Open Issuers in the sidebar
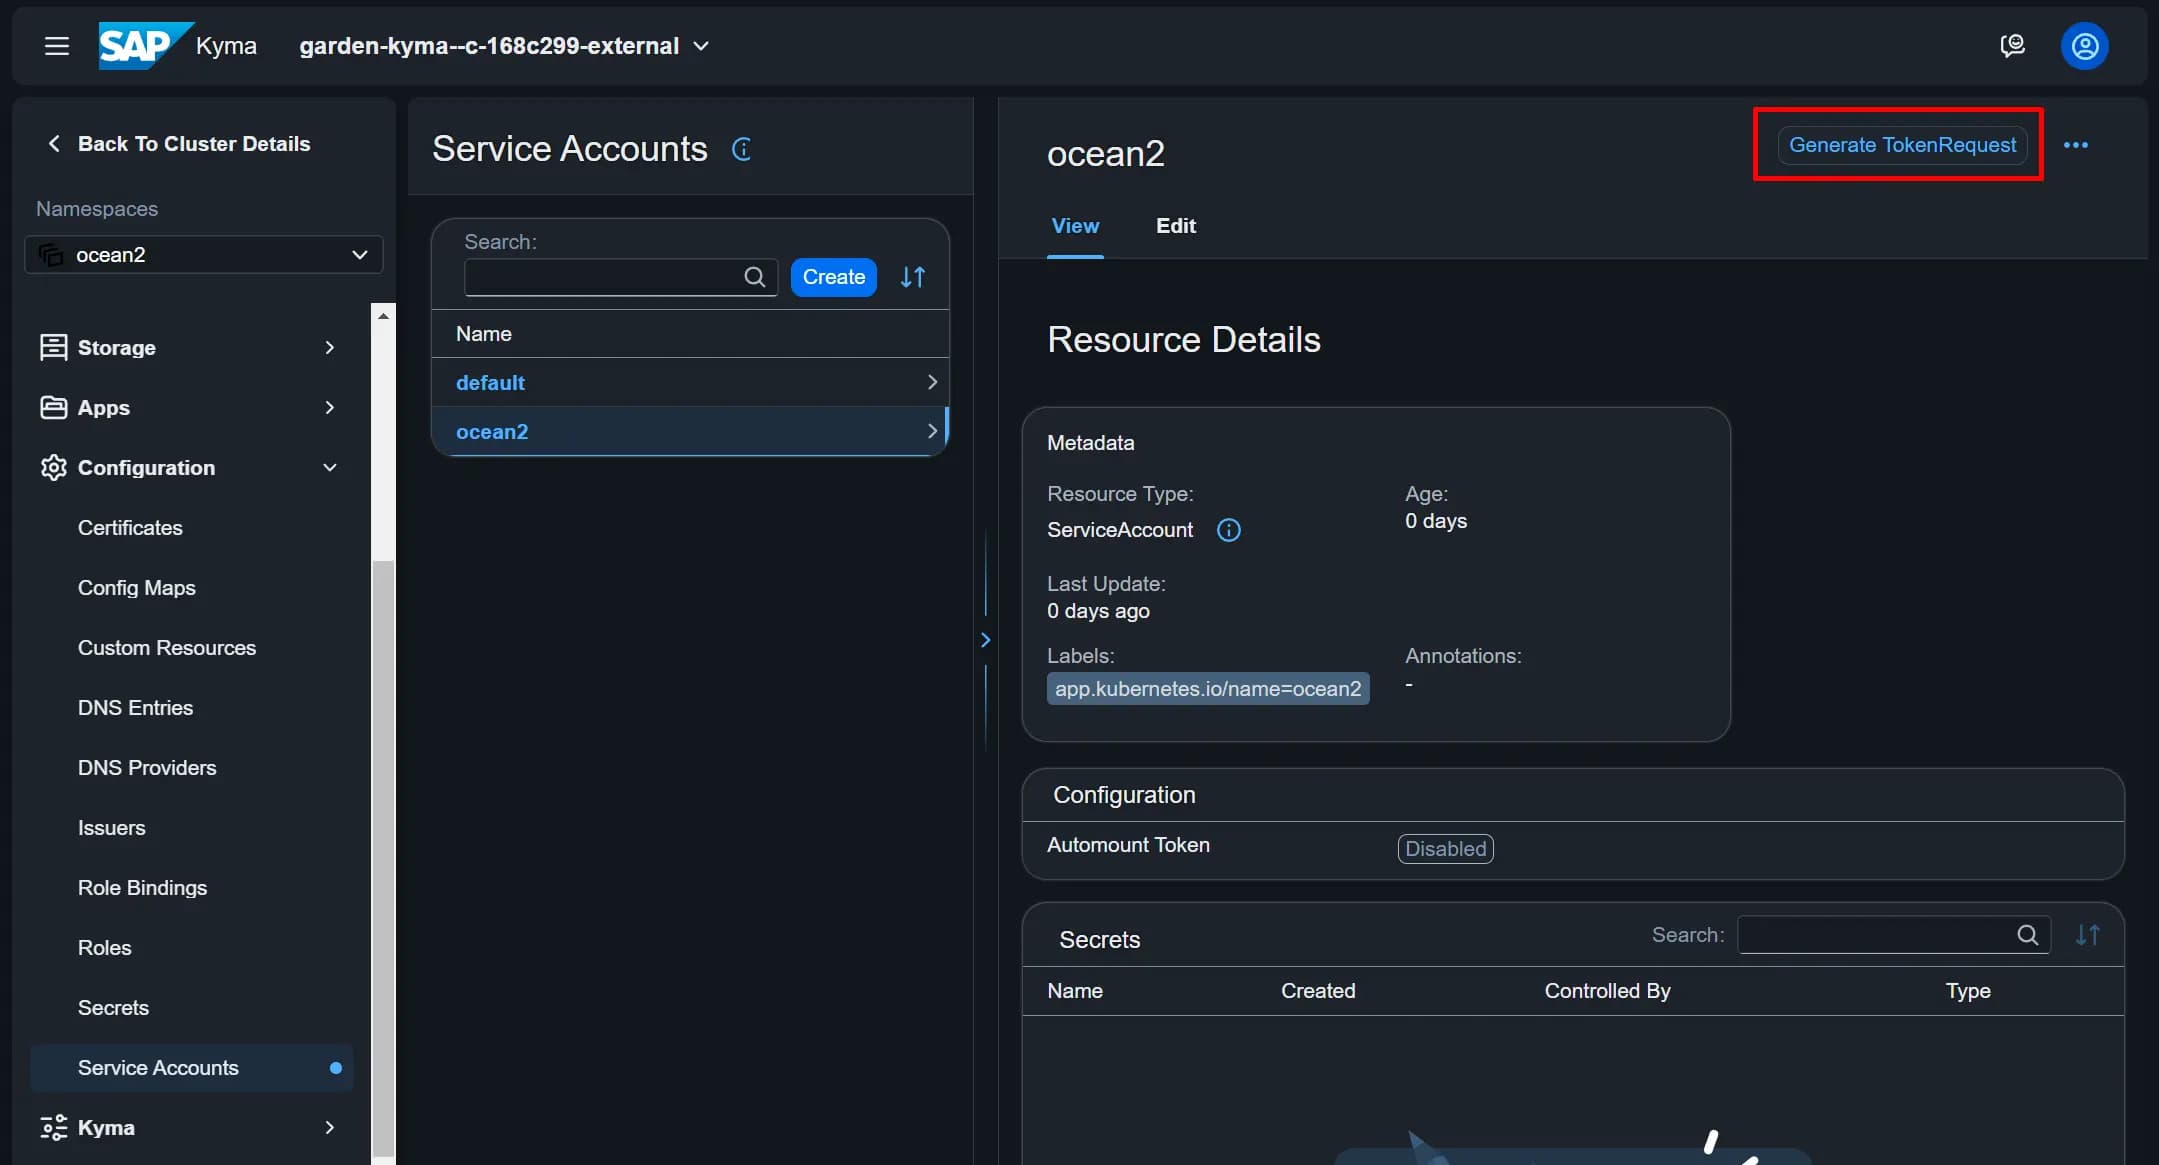The image size is (2159, 1165). 112,828
